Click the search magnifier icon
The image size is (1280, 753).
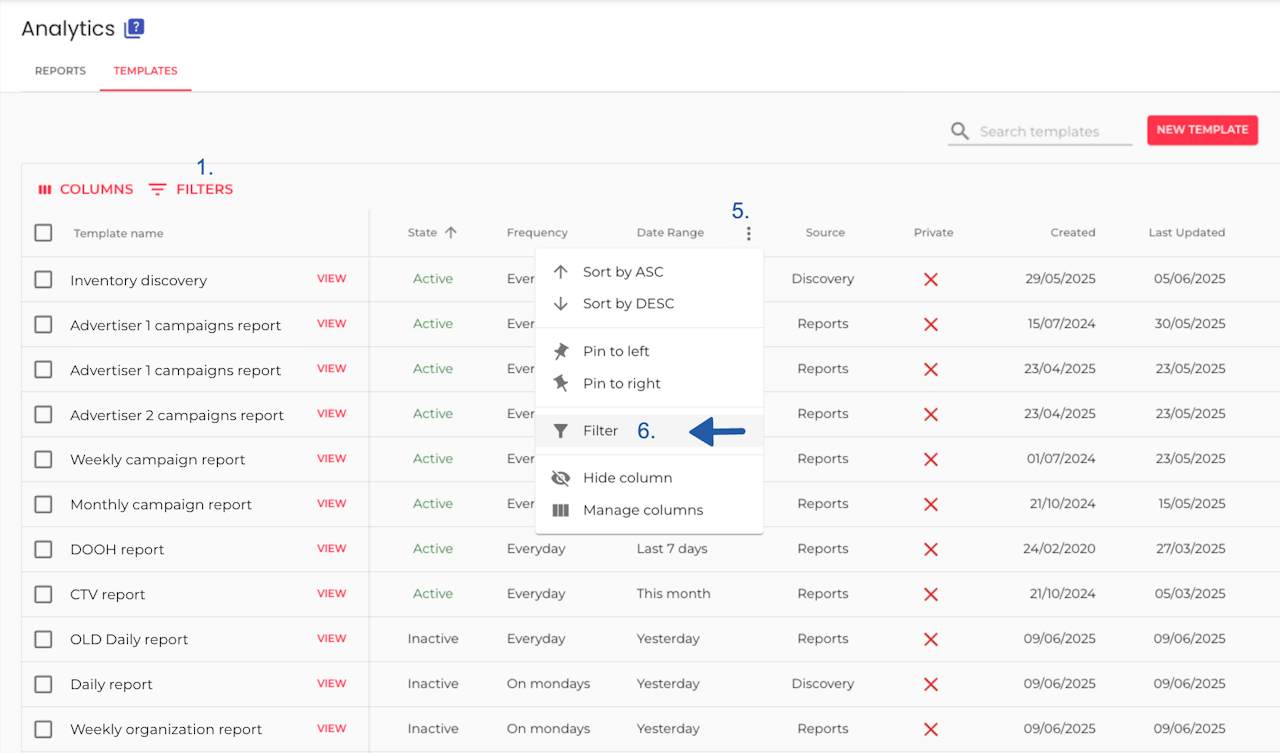click(960, 131)
